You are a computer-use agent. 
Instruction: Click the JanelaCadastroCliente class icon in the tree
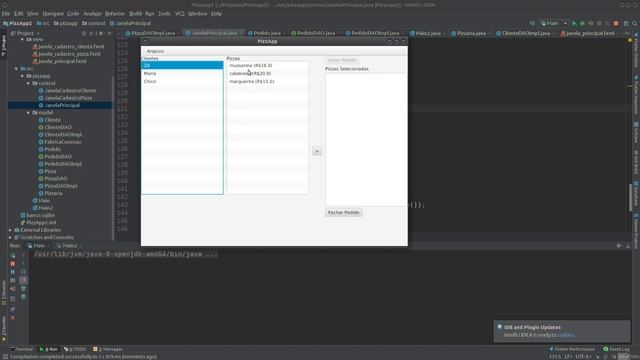coord(41,91)
